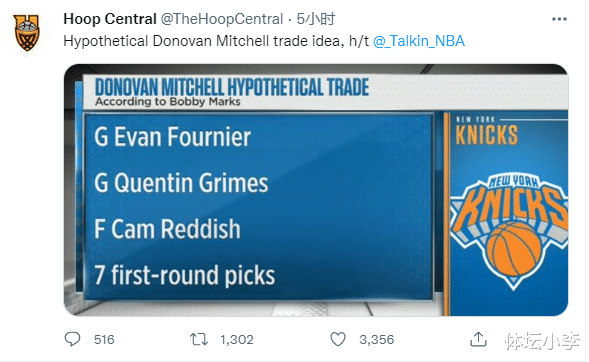This screenshot has width=589, height=362.
Task: Click the 5小时 timestamp
Action: tap(316, 19)
